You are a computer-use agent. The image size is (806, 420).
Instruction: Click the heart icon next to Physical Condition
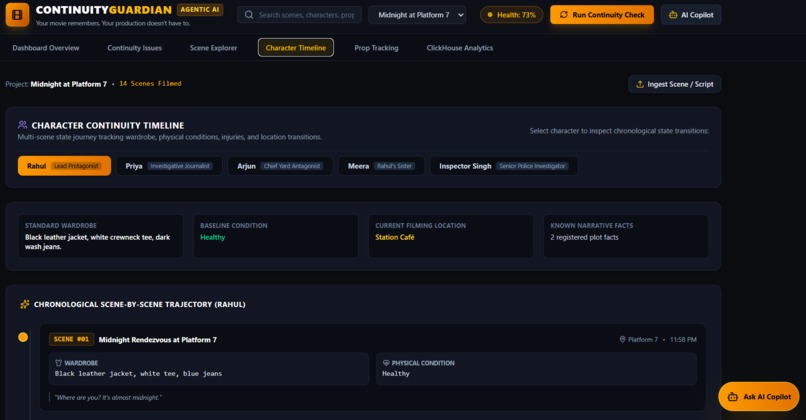(x=386, y=363)
